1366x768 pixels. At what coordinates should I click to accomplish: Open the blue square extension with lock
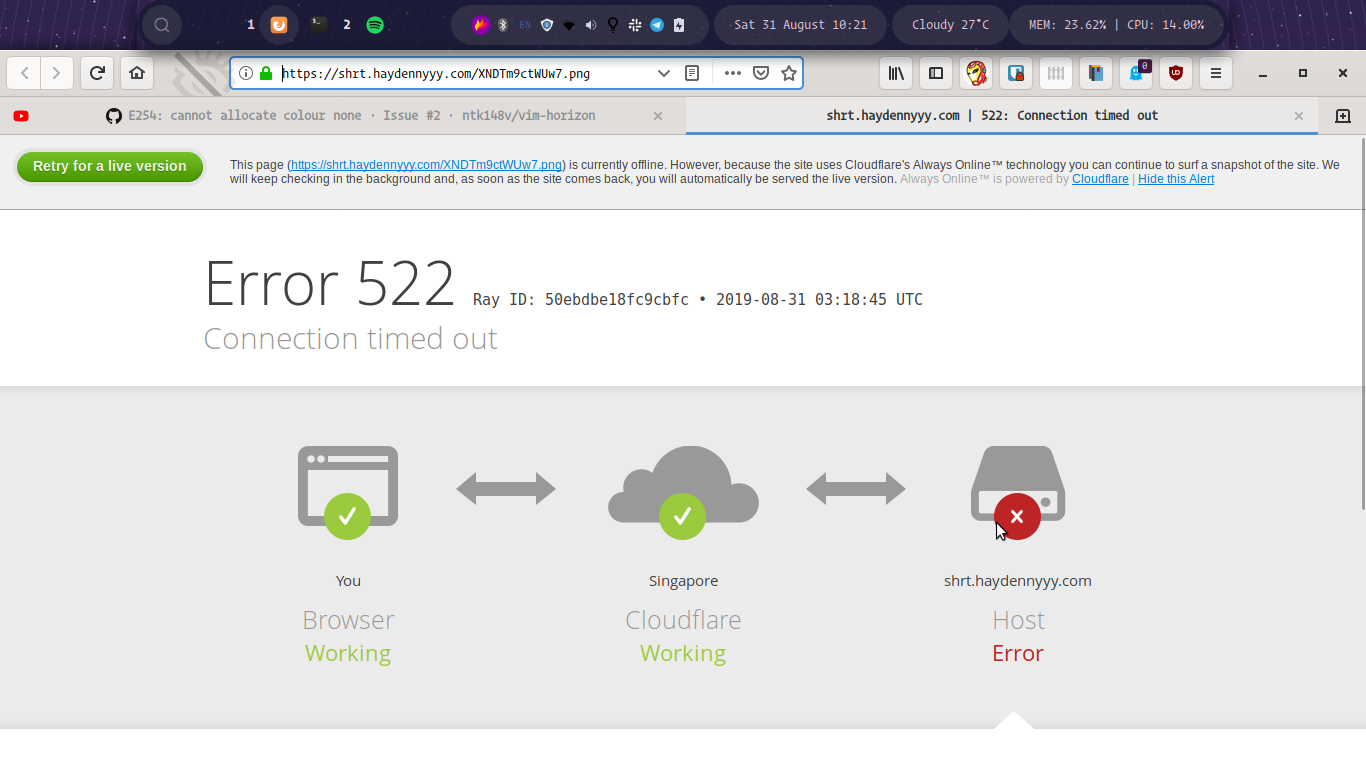1016,73
